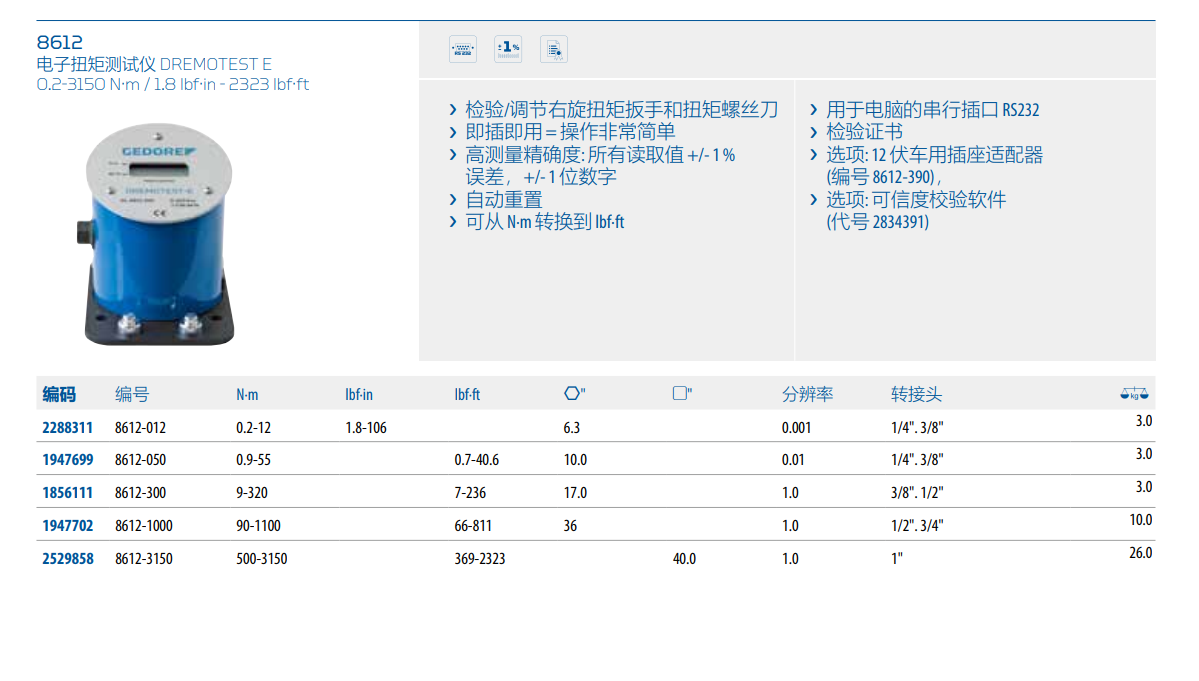Viewport: 1199px width, 681px height.
Task: Click the hexagon drive column icon
Action: coord(573,394)
